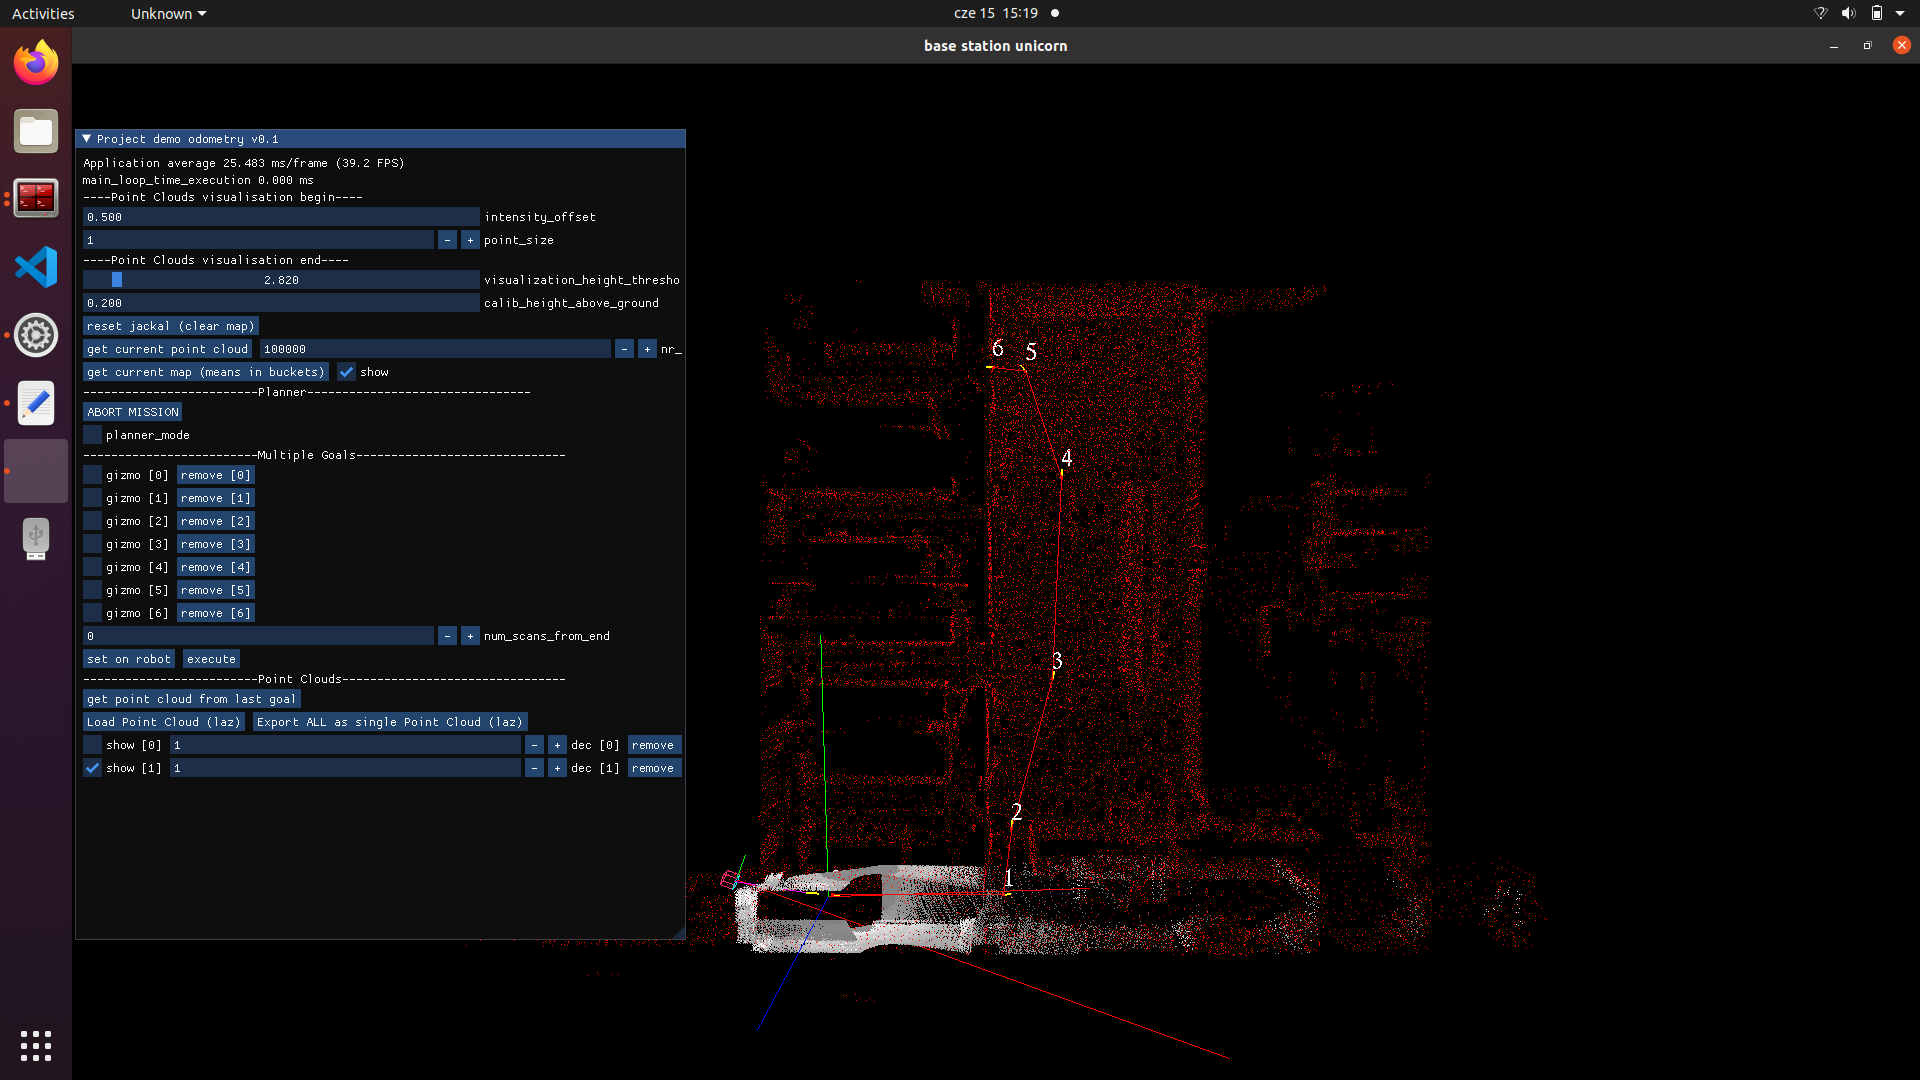Open system status menu arrow
Screen dimensions: 1920x1080
(x=1900, y=13)
